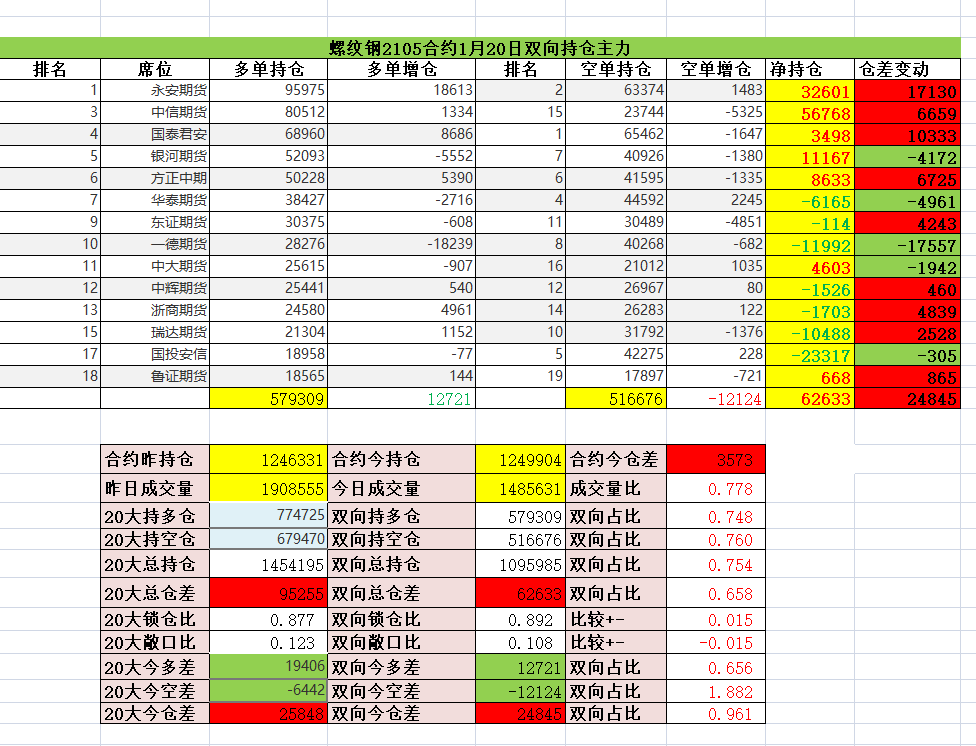The height and width of the screenshot is (746, 976).
Task: Click the 净持仓 column header
Action: [x=810, y=69]
